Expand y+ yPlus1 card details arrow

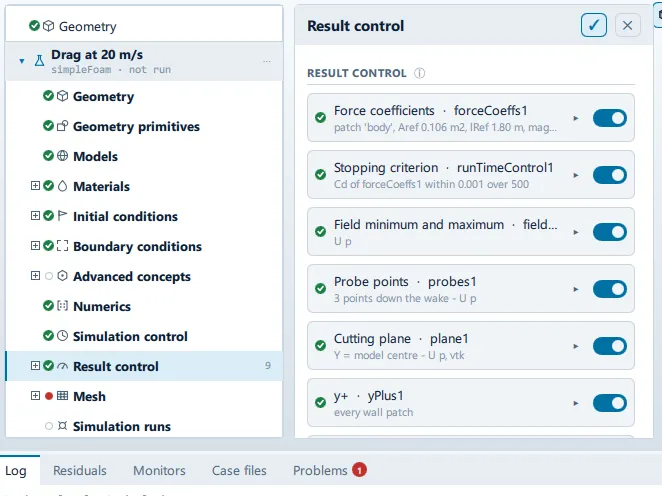pos(575,403)
